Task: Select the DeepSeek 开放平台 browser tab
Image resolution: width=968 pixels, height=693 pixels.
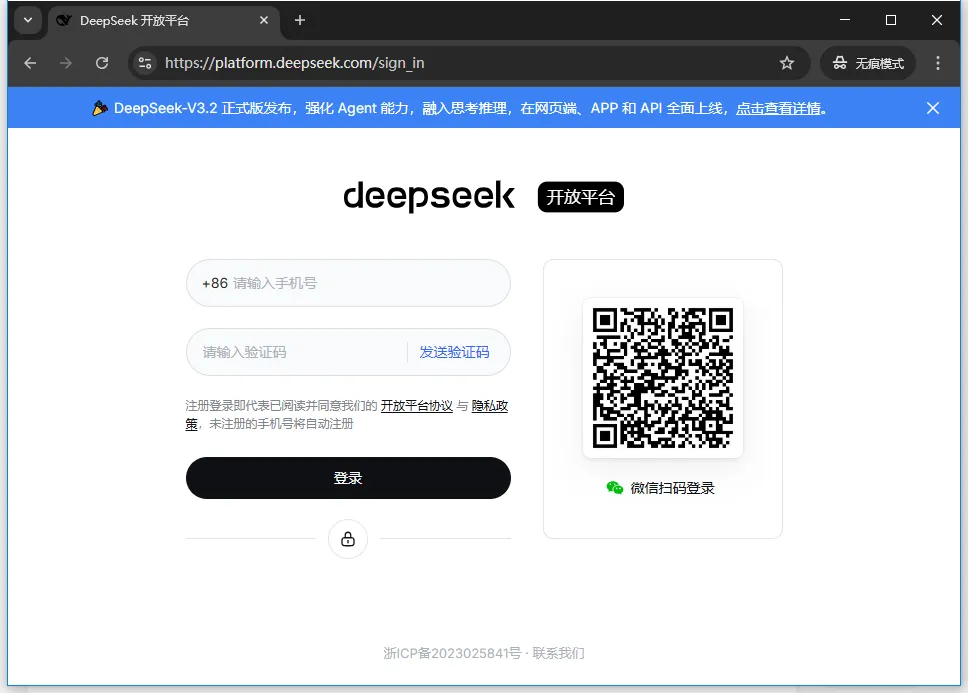Action: pos(164,20)
